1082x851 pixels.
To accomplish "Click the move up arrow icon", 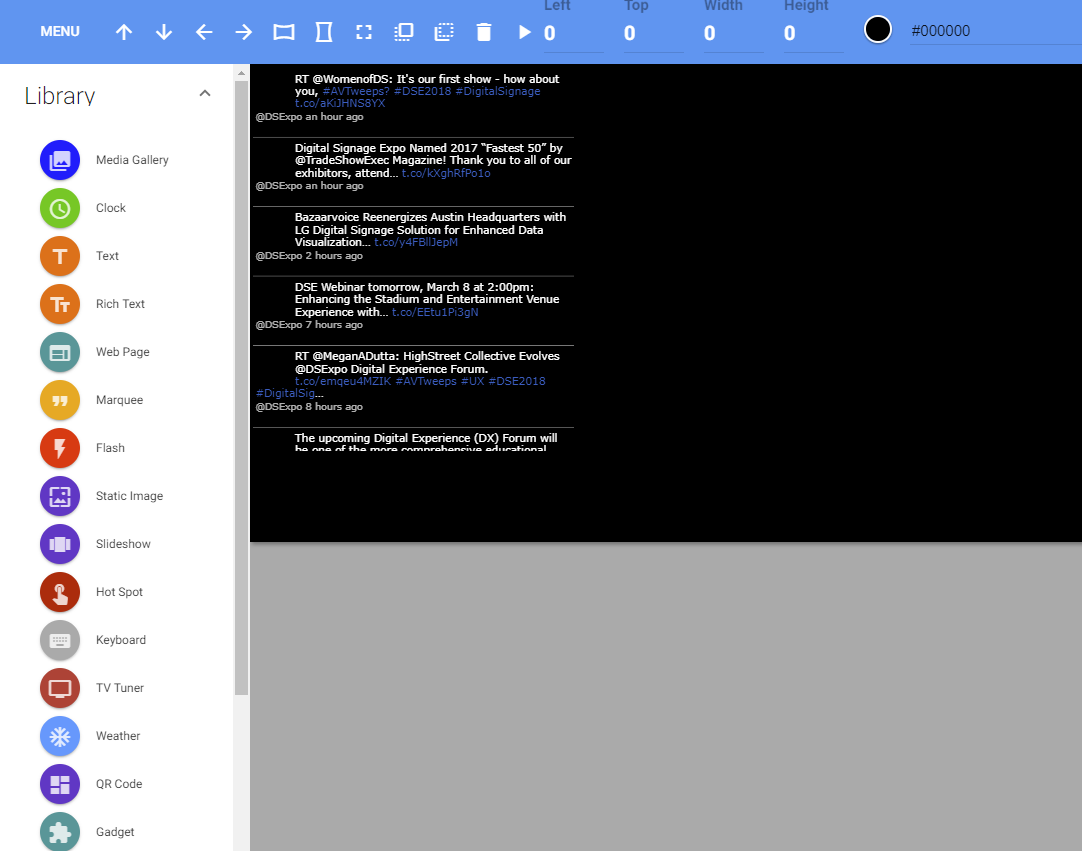I will (124, 32).
